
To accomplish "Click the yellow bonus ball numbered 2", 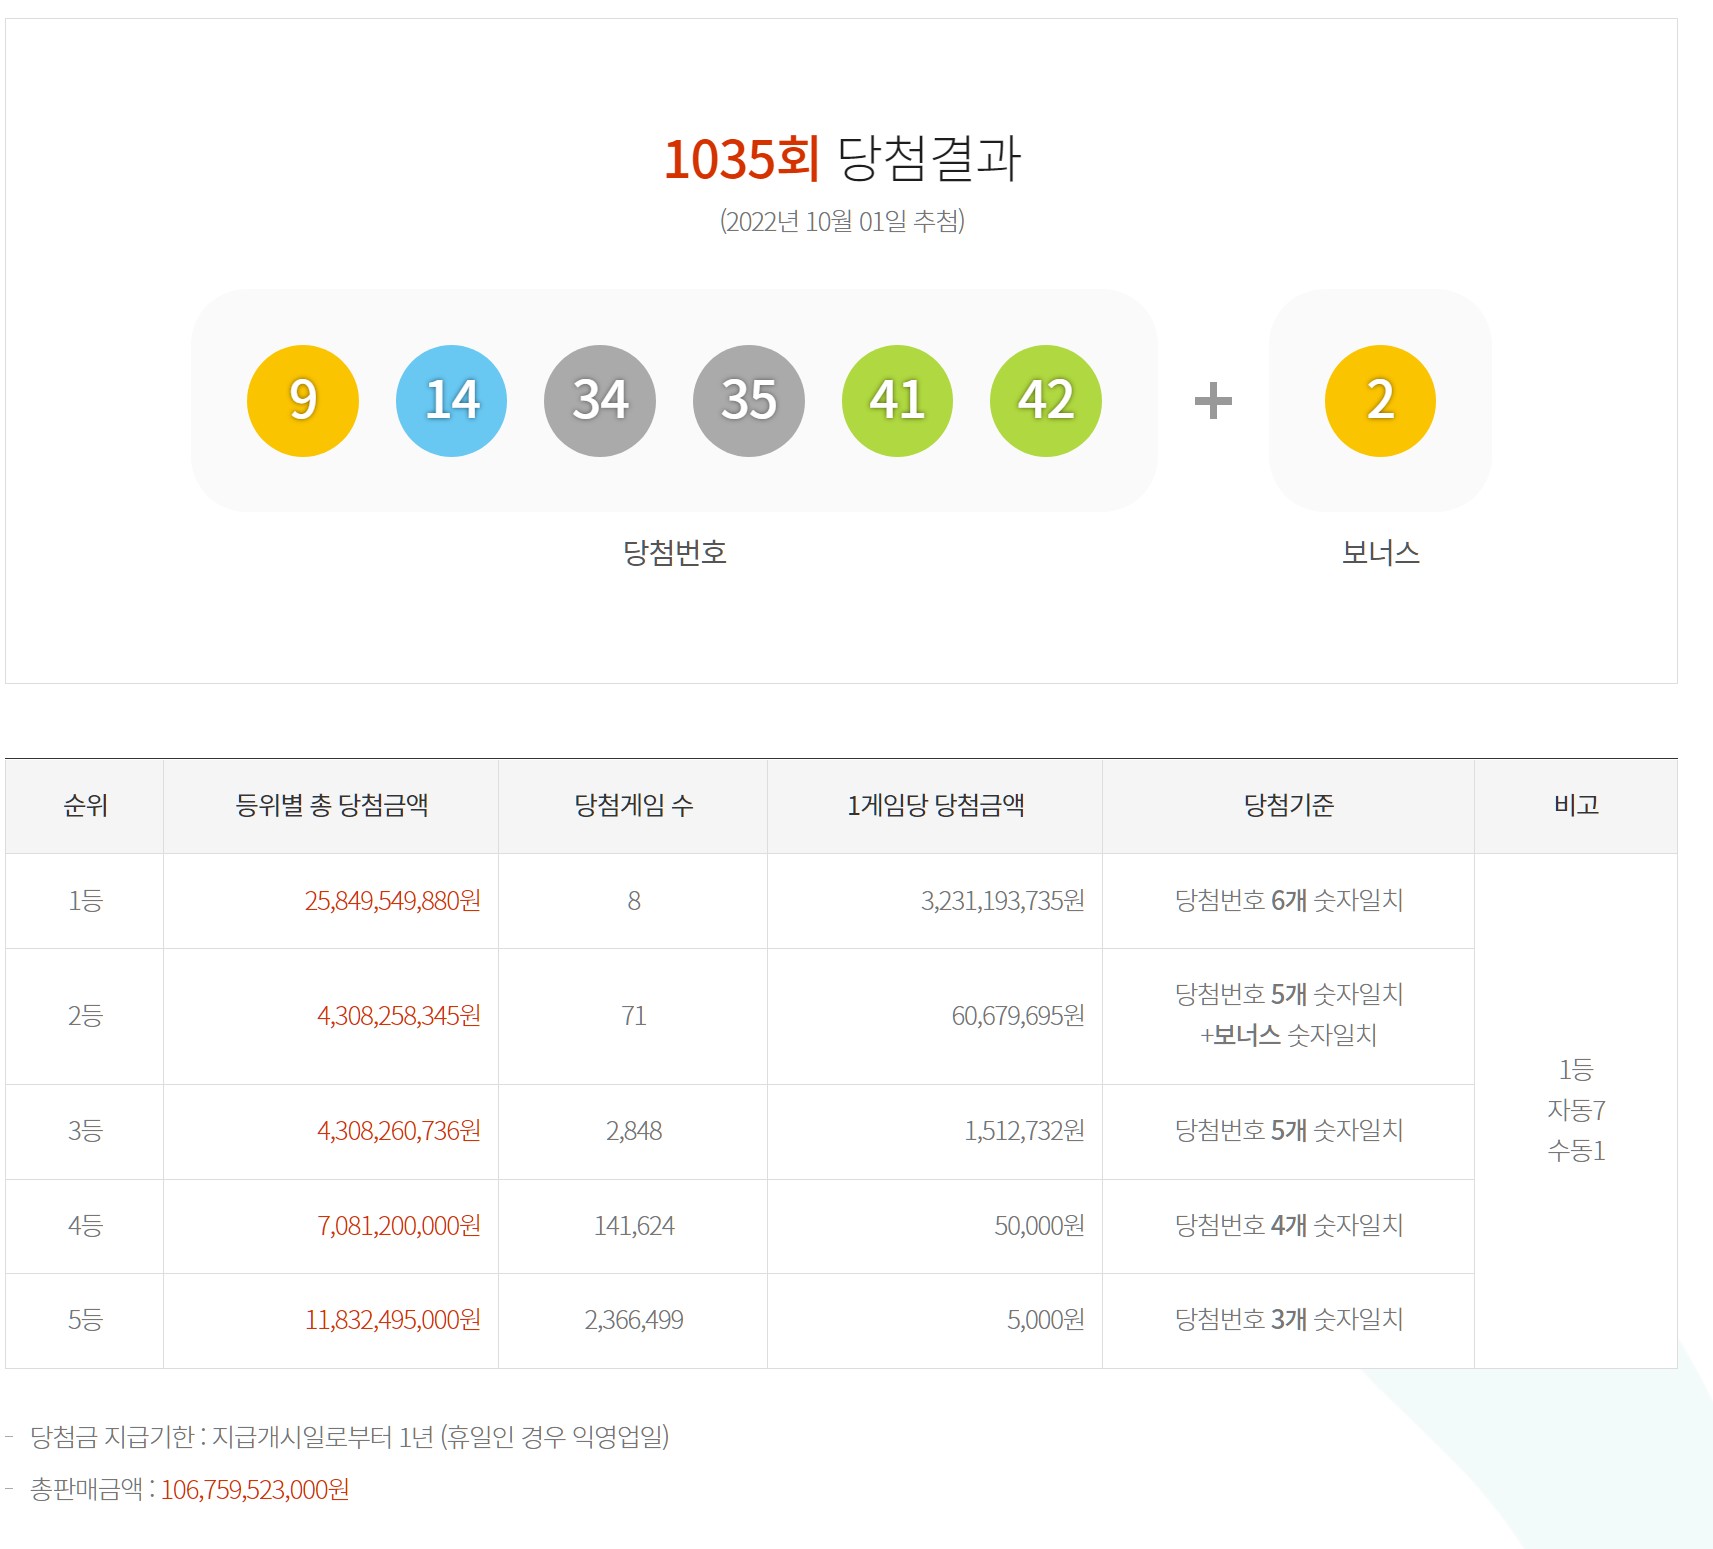I will (1380, 401).
